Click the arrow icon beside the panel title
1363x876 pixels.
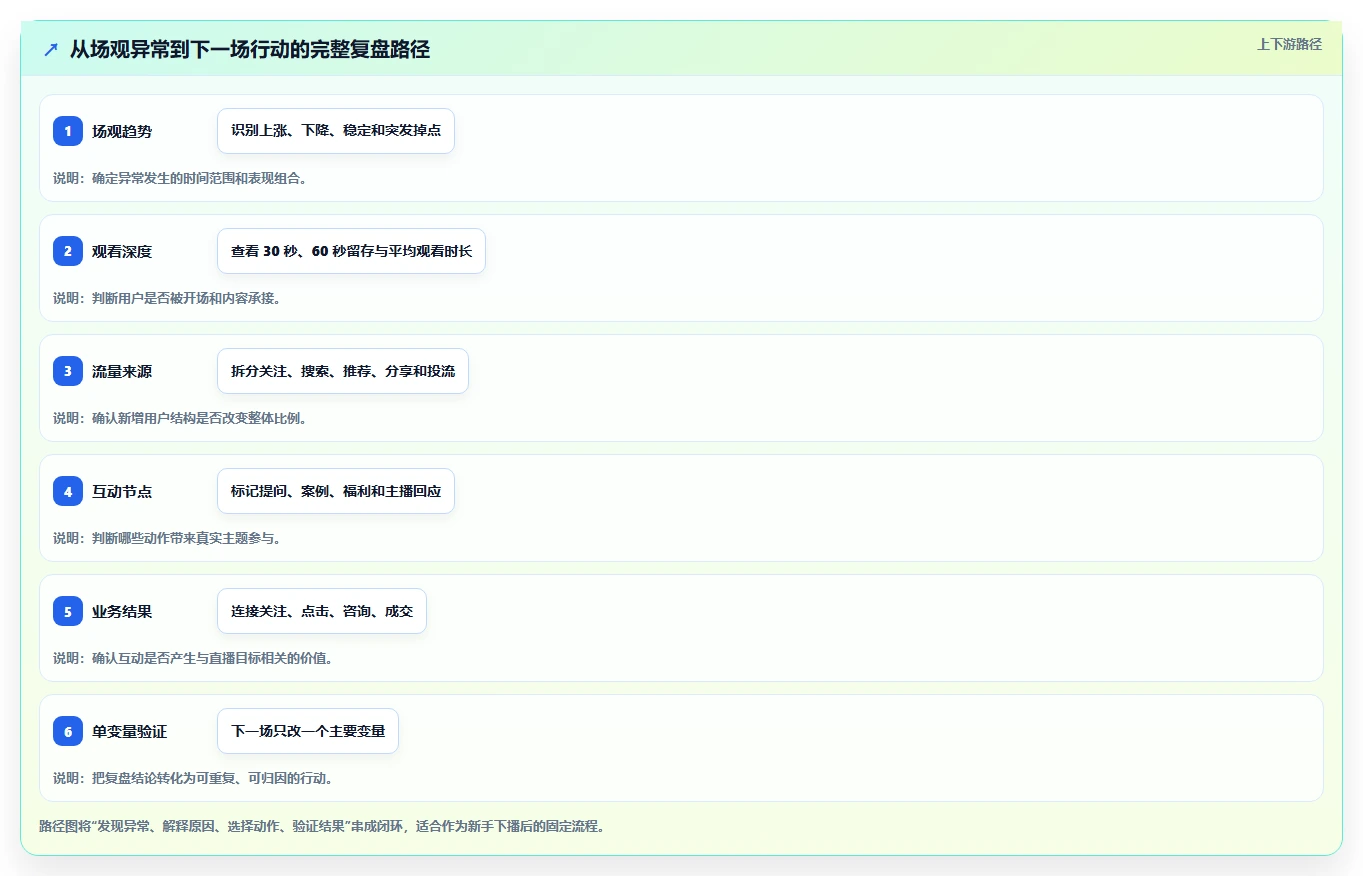[51, 50]
